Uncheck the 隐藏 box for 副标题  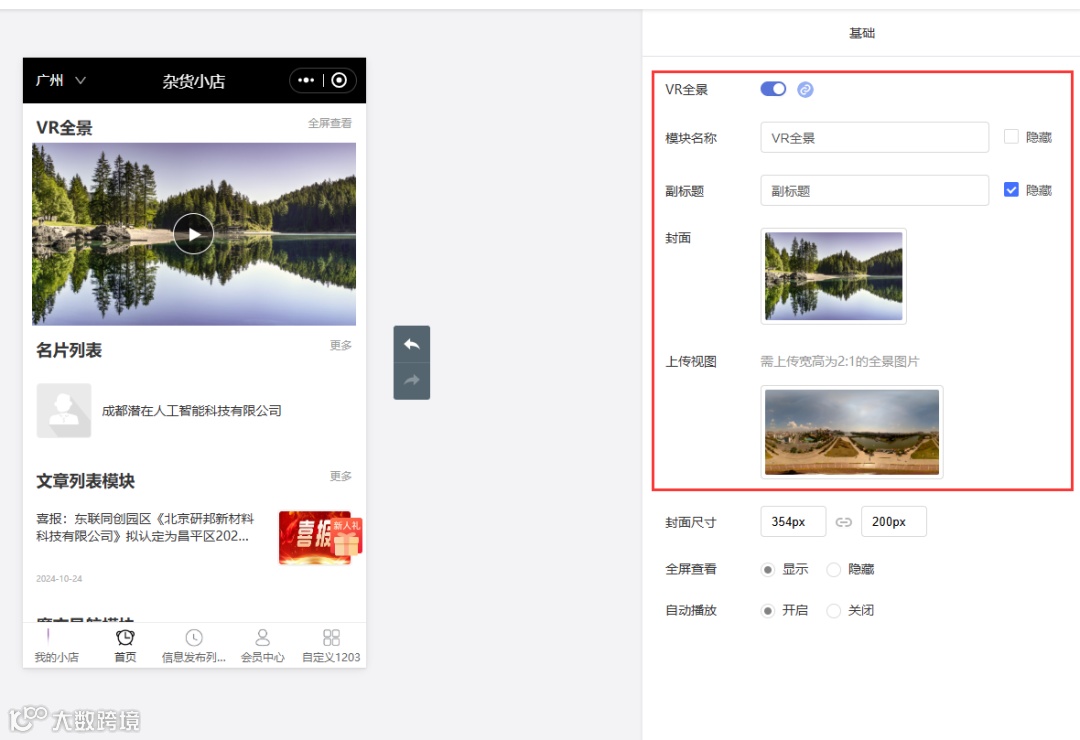tap(1011, 189)
